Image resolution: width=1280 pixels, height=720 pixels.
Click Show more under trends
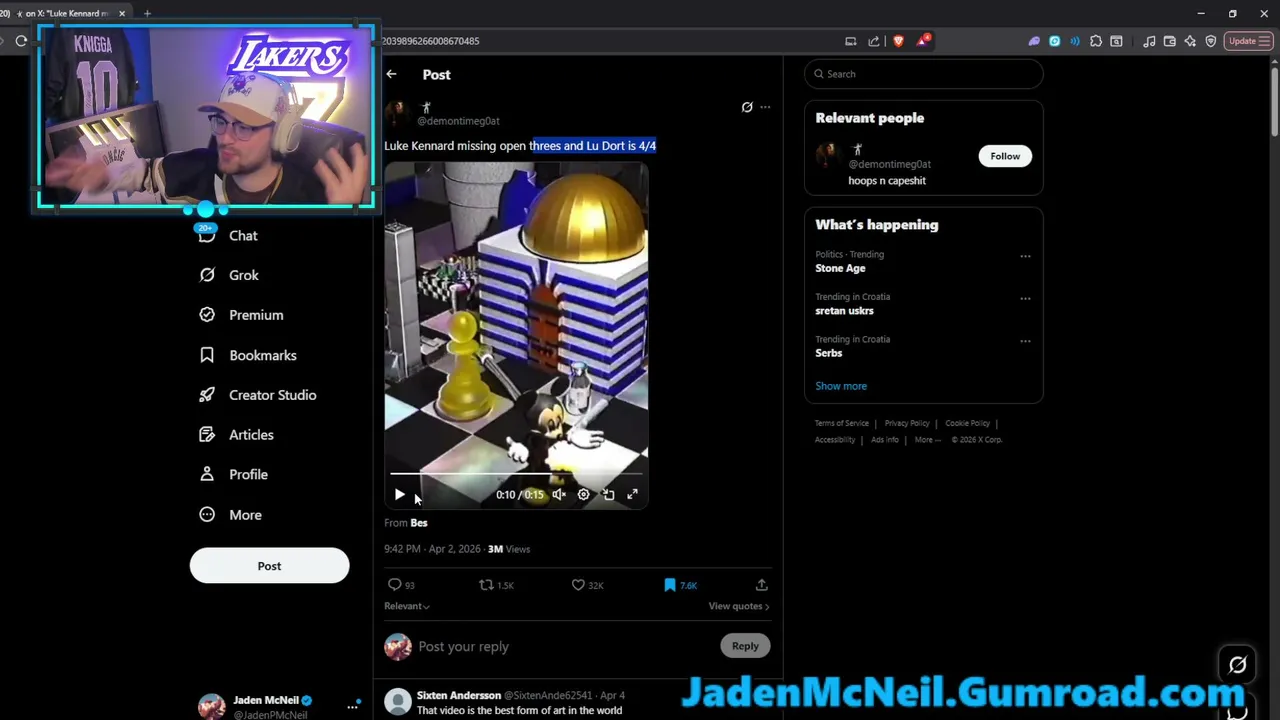click(x=841, y=386)
